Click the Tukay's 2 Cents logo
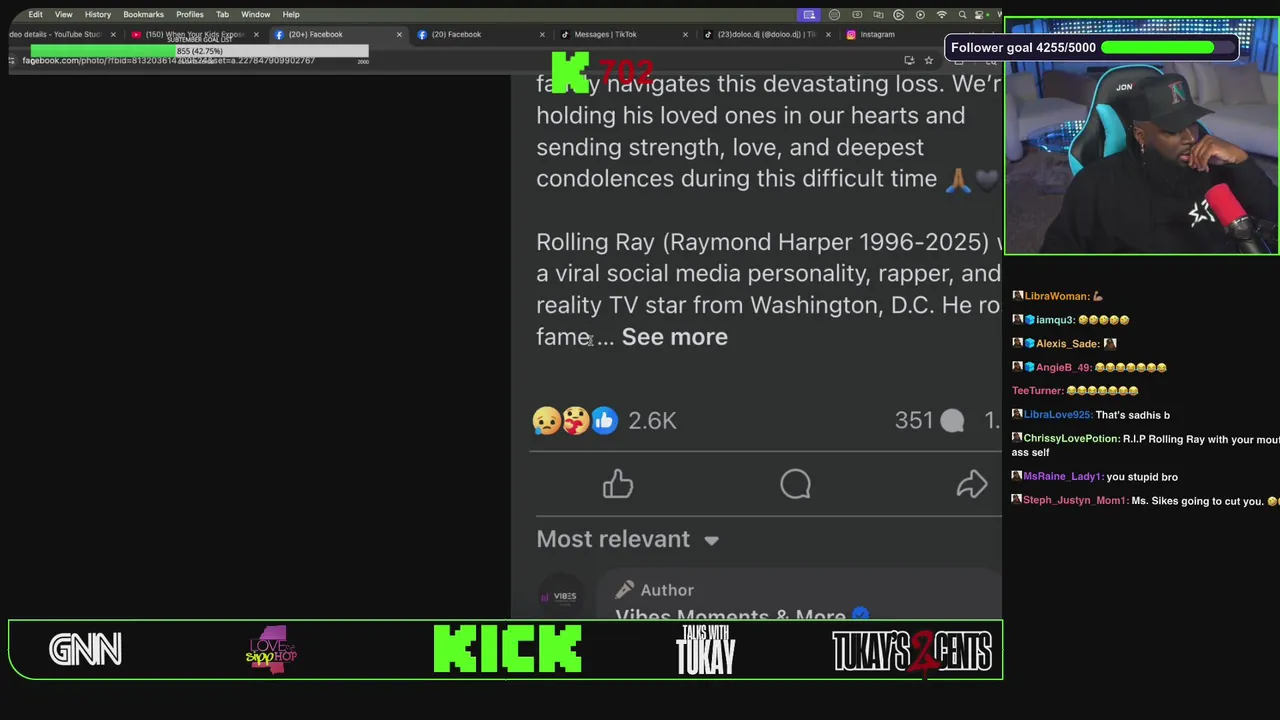 911,650
